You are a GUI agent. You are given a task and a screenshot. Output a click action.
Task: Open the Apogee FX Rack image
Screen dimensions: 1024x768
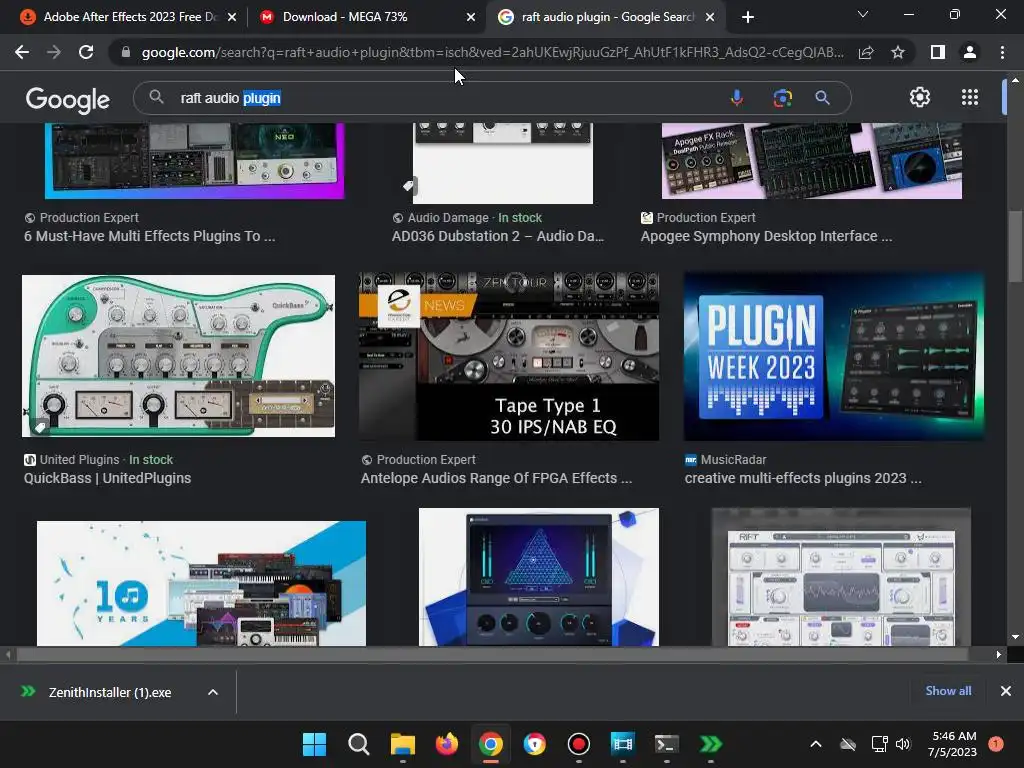coord(812,161)
